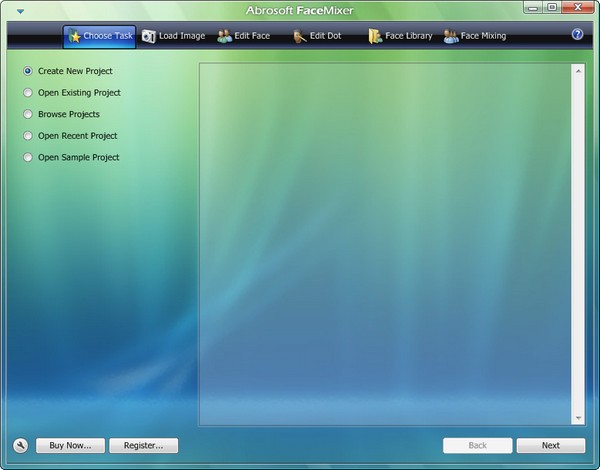The height and width of the screenshot is (470, 600).
Task: Maximize the FaceMixer window
Action: pyautogui.click(x=552, y=8)
